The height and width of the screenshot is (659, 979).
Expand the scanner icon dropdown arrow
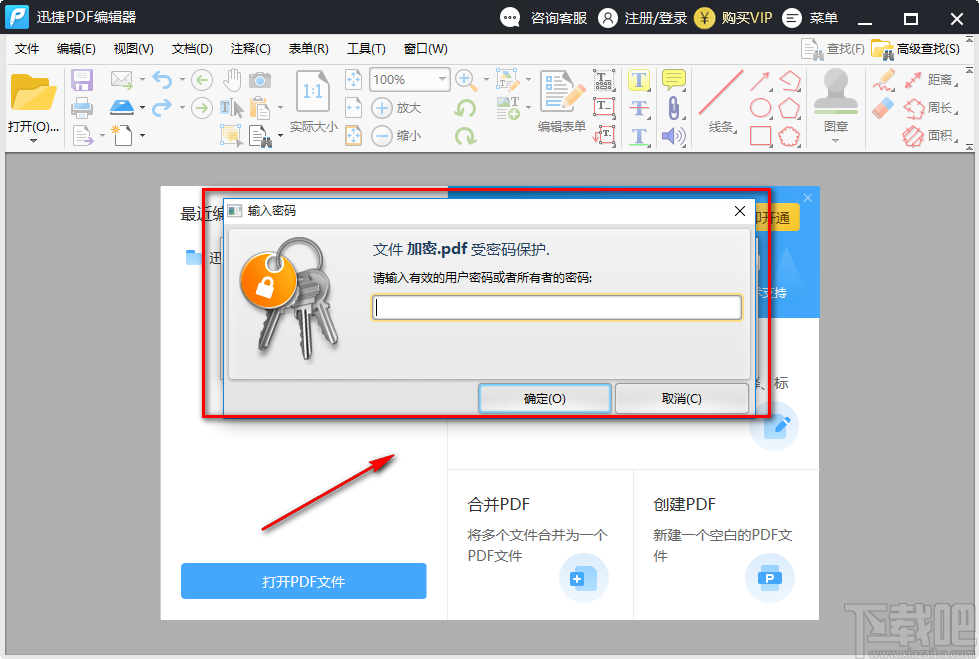coord(142,107)
